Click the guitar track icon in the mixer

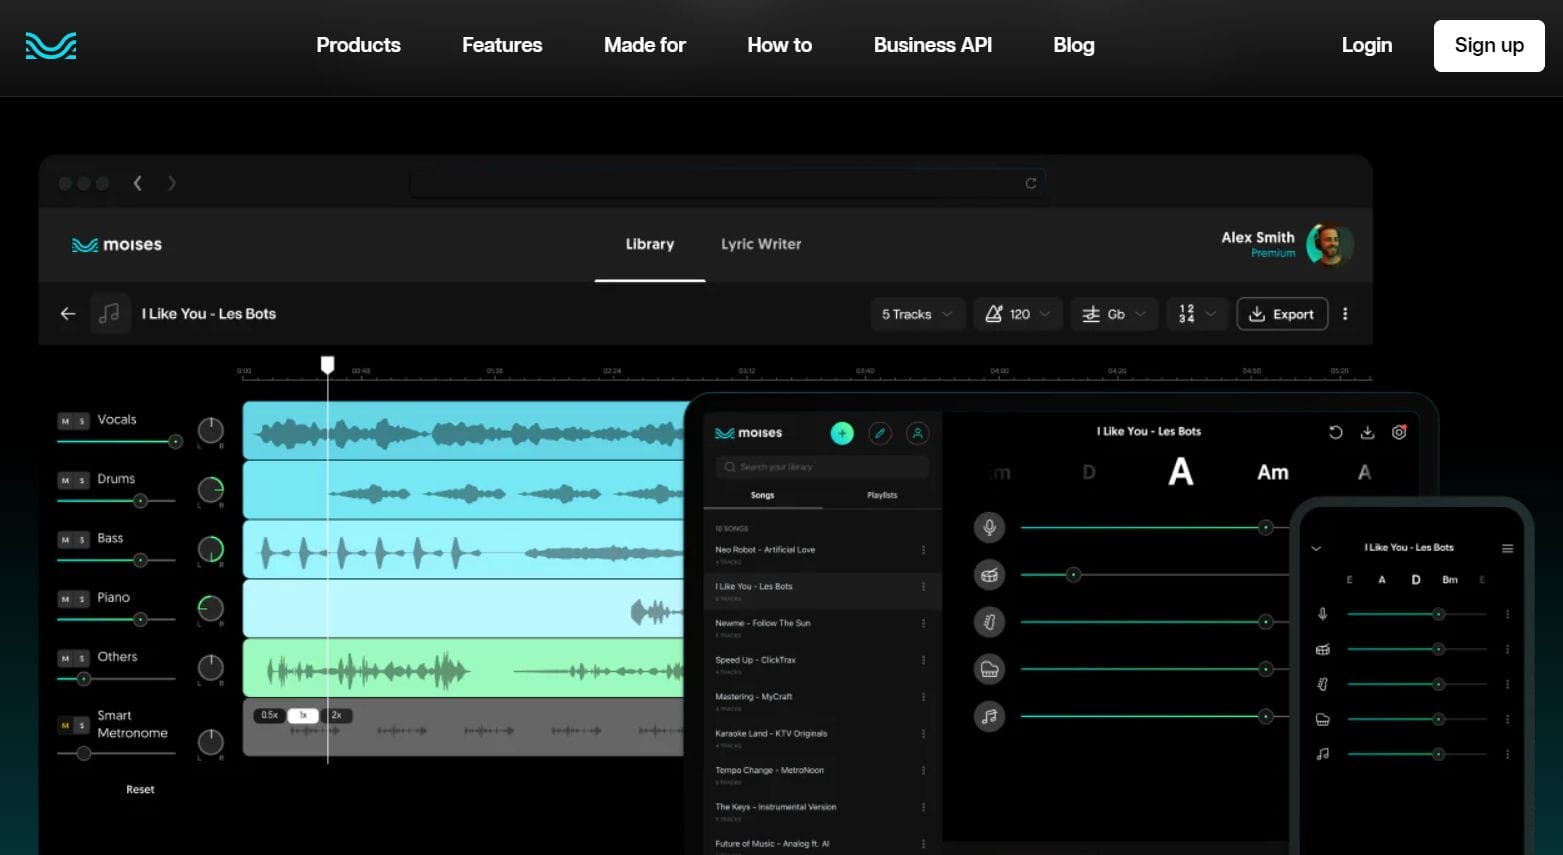(x=989, y=621)
